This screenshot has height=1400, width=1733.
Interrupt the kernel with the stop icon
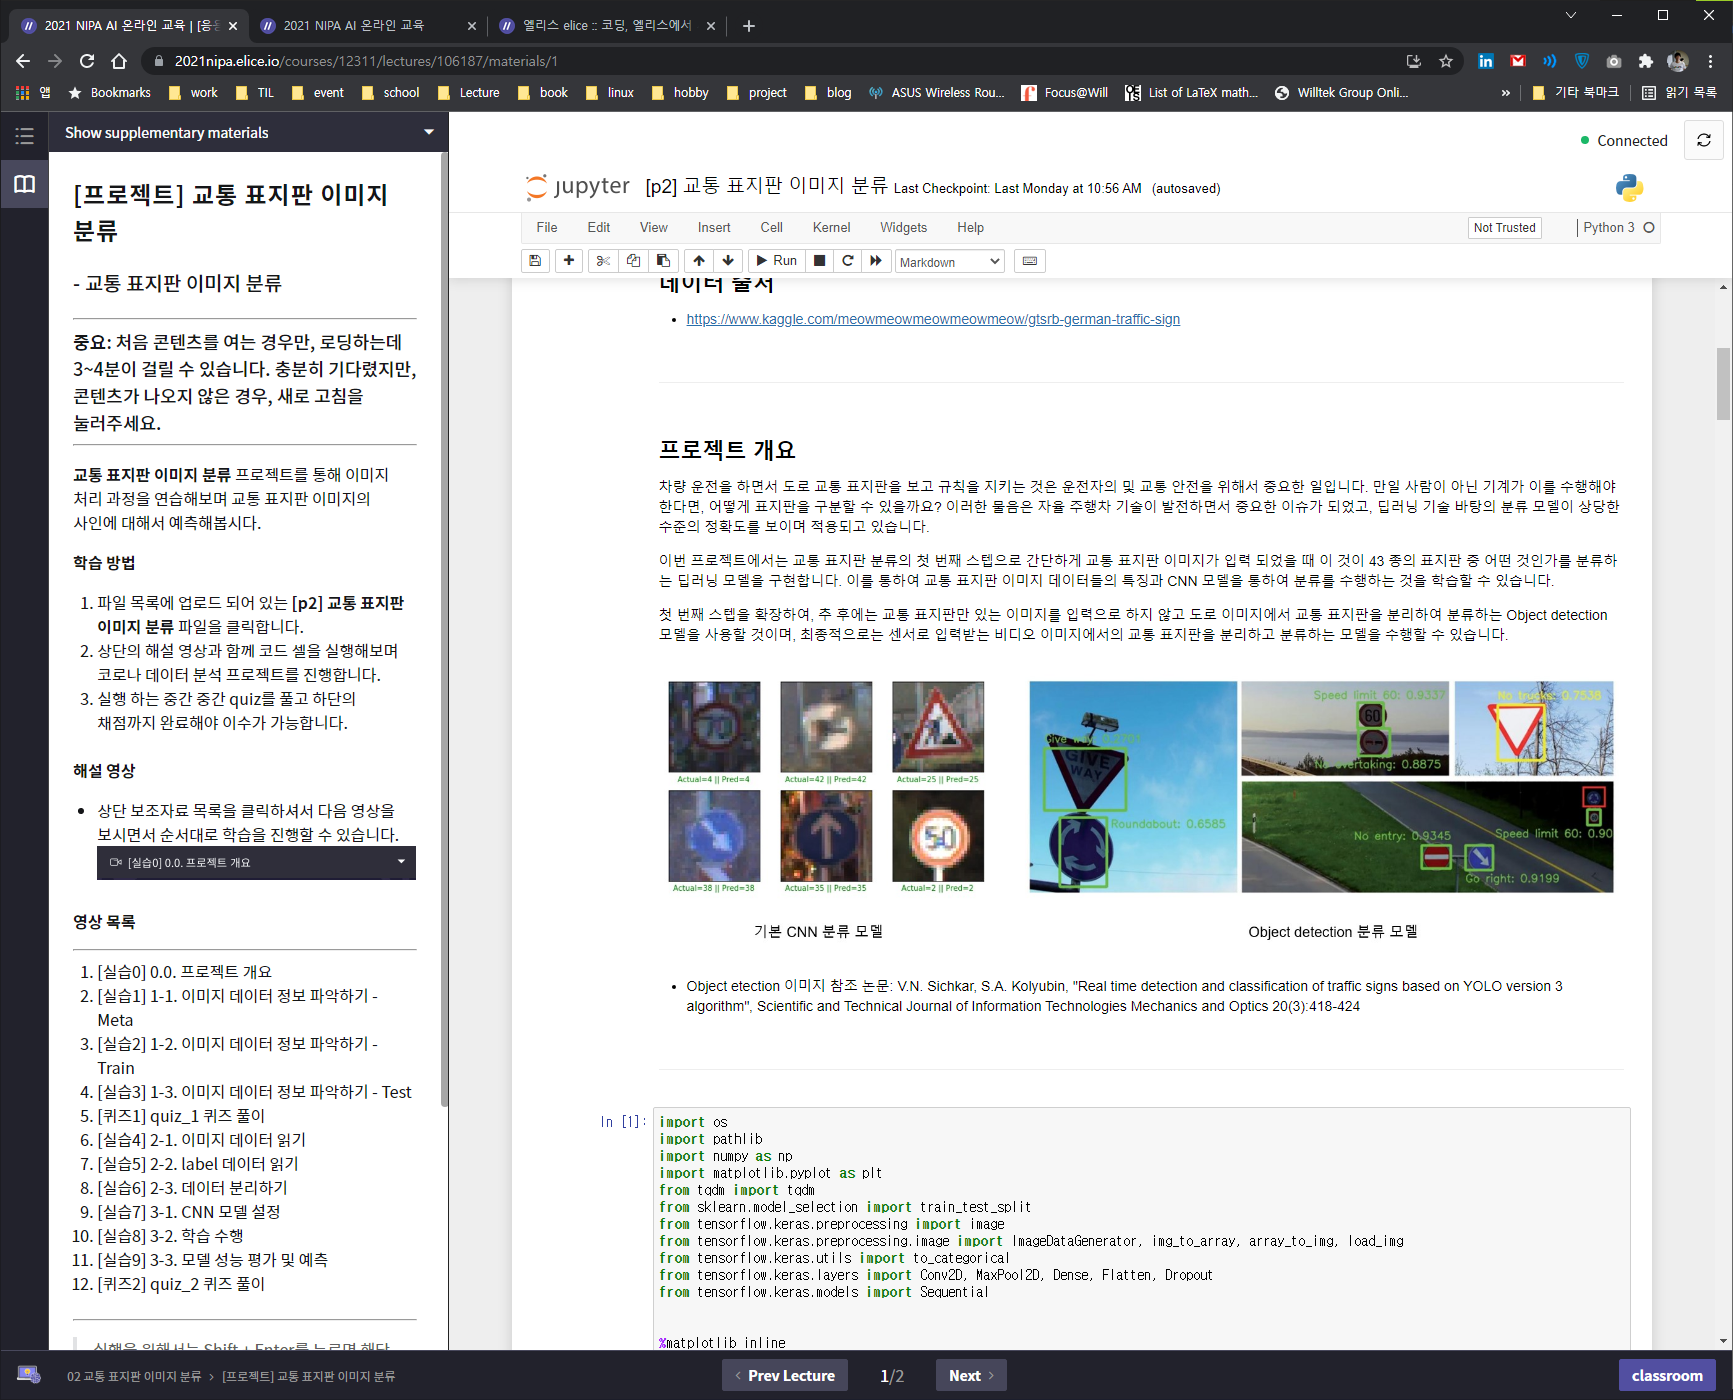[x=819, y=261]
